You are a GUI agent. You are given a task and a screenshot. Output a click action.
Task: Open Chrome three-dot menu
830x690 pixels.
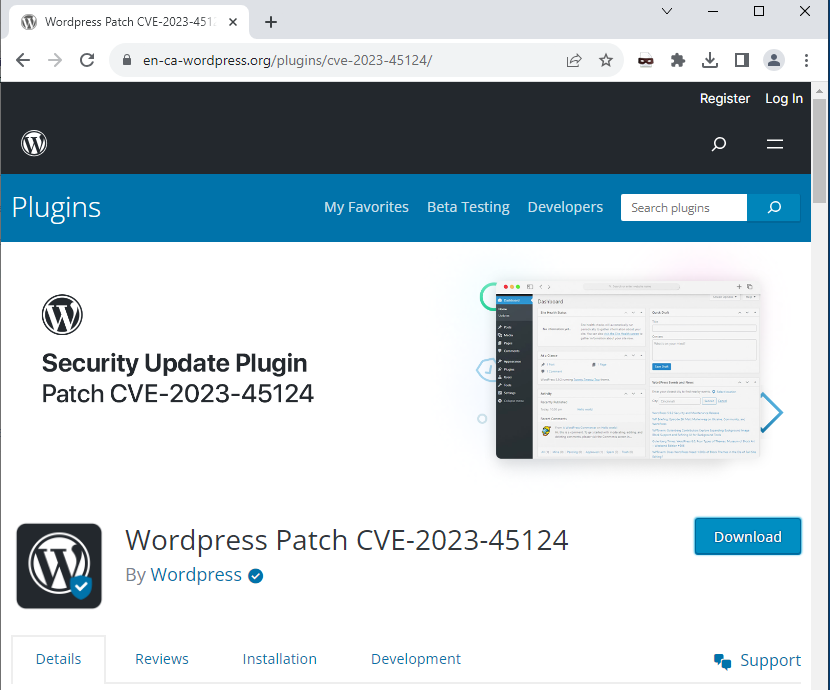[x=806, y=60]
